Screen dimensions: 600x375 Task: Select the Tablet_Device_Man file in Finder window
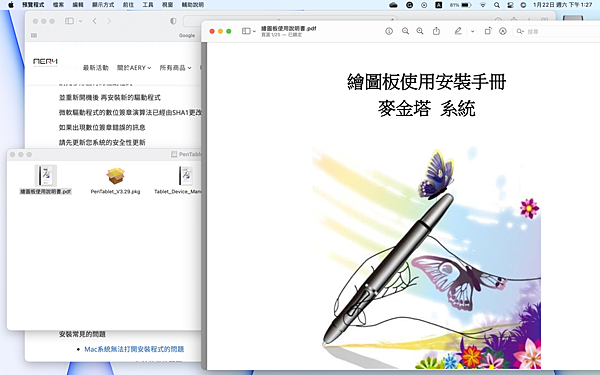pos(178,181)
